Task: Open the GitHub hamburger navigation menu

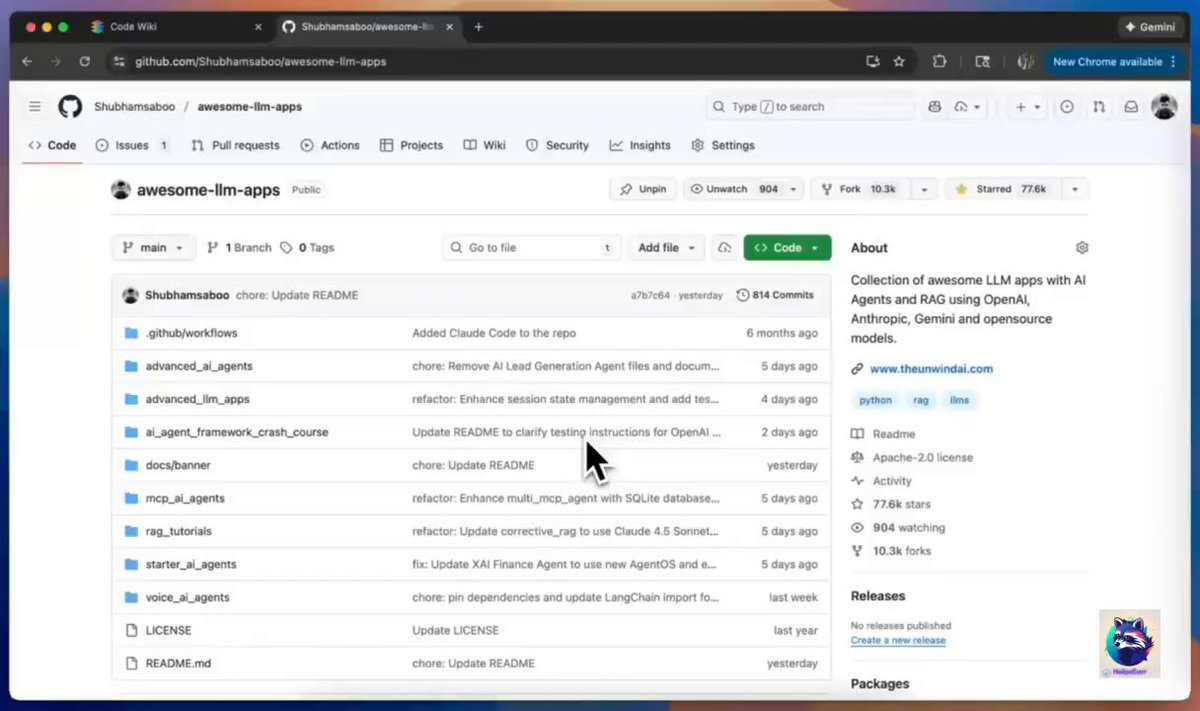Action: coord(35,107)
